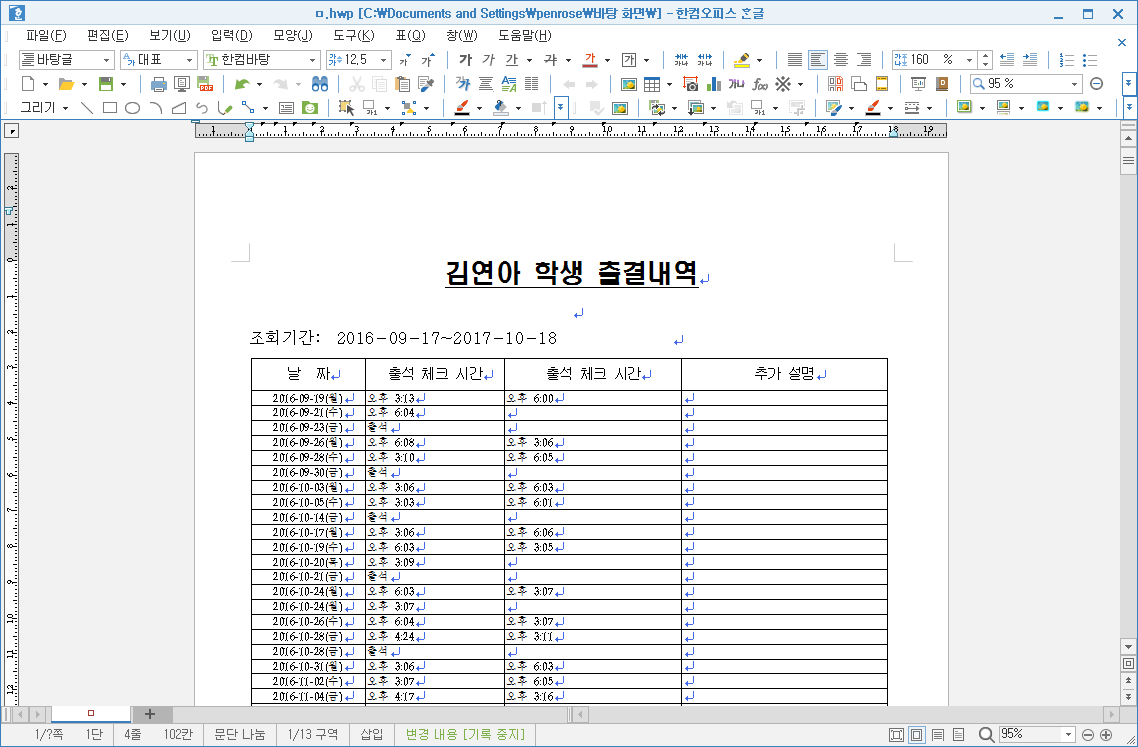This screenshot has width=1138, height=747.
Task: Select the line drawing tool
Action: point(87,108)
